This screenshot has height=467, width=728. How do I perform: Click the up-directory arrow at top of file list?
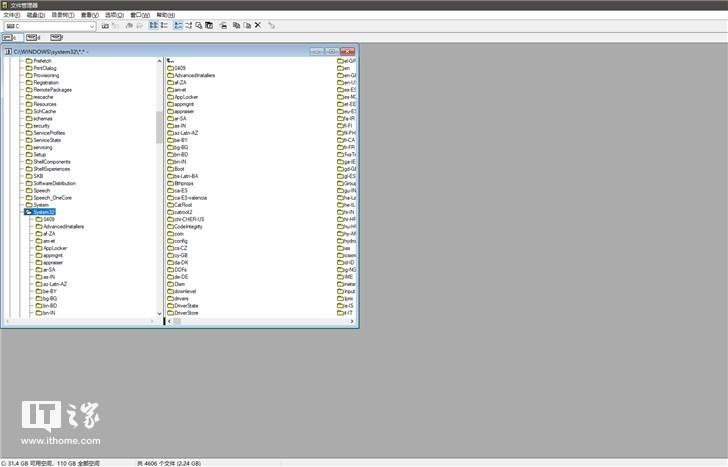[170, 60]
